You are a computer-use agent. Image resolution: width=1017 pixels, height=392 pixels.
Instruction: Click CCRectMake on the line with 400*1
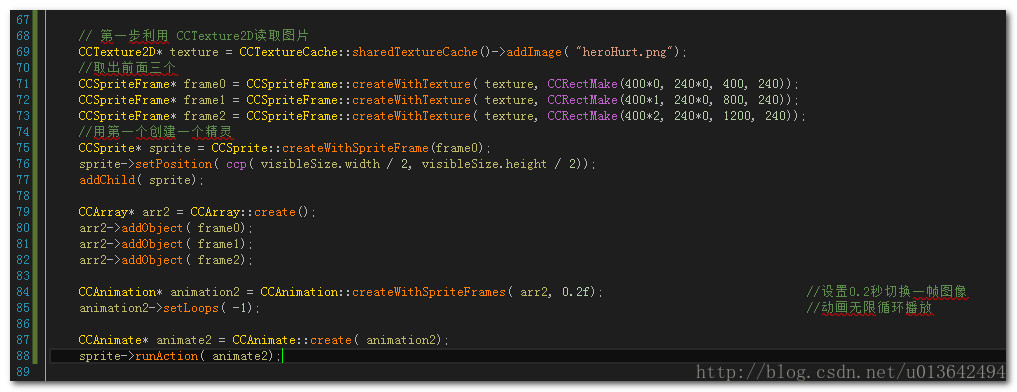pos(582,100)
